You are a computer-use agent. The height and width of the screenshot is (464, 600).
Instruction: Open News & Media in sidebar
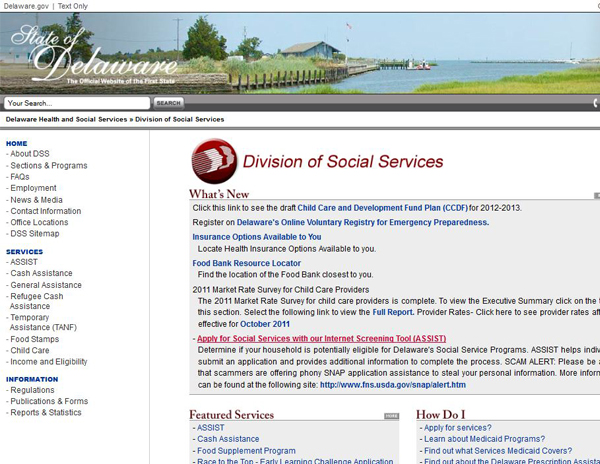coord(36,200)
